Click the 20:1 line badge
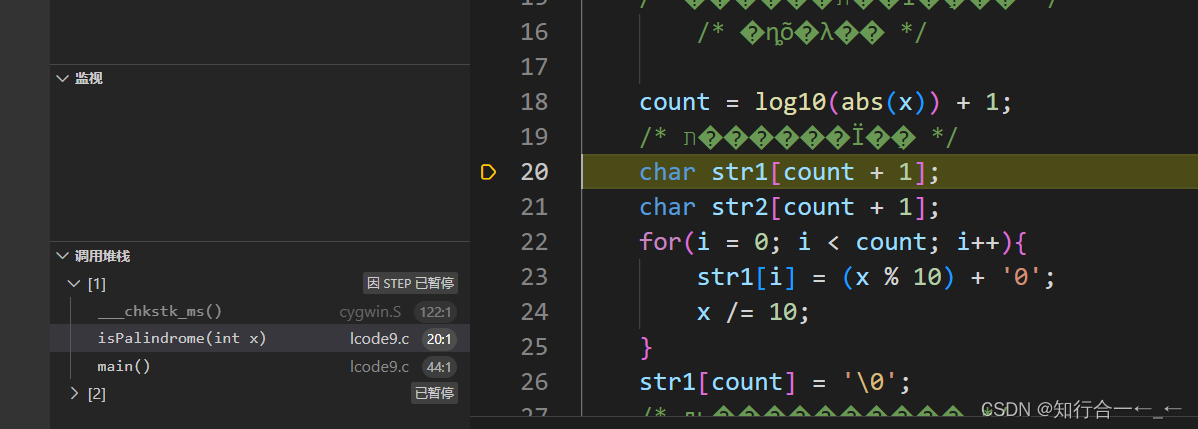 pos(439,339)
